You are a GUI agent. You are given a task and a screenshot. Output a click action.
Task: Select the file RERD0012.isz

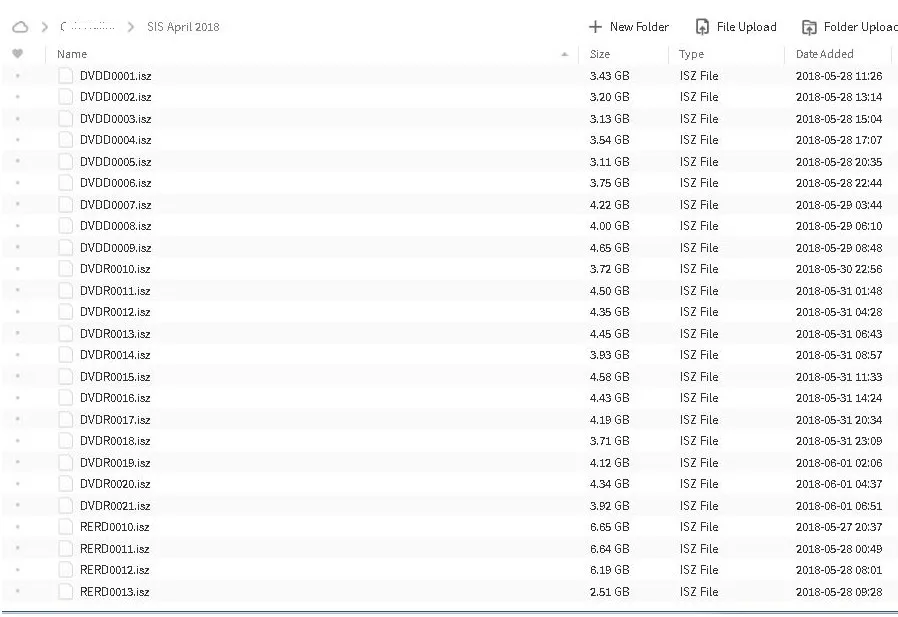115,569
